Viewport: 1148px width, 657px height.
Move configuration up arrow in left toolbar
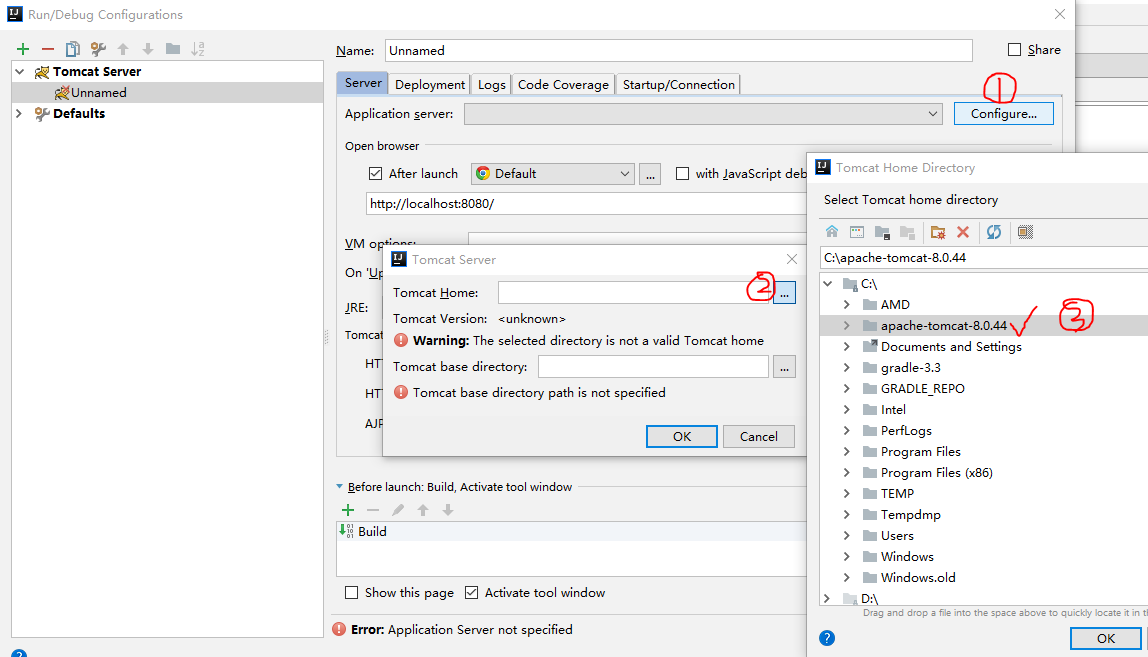coord(123,49)
